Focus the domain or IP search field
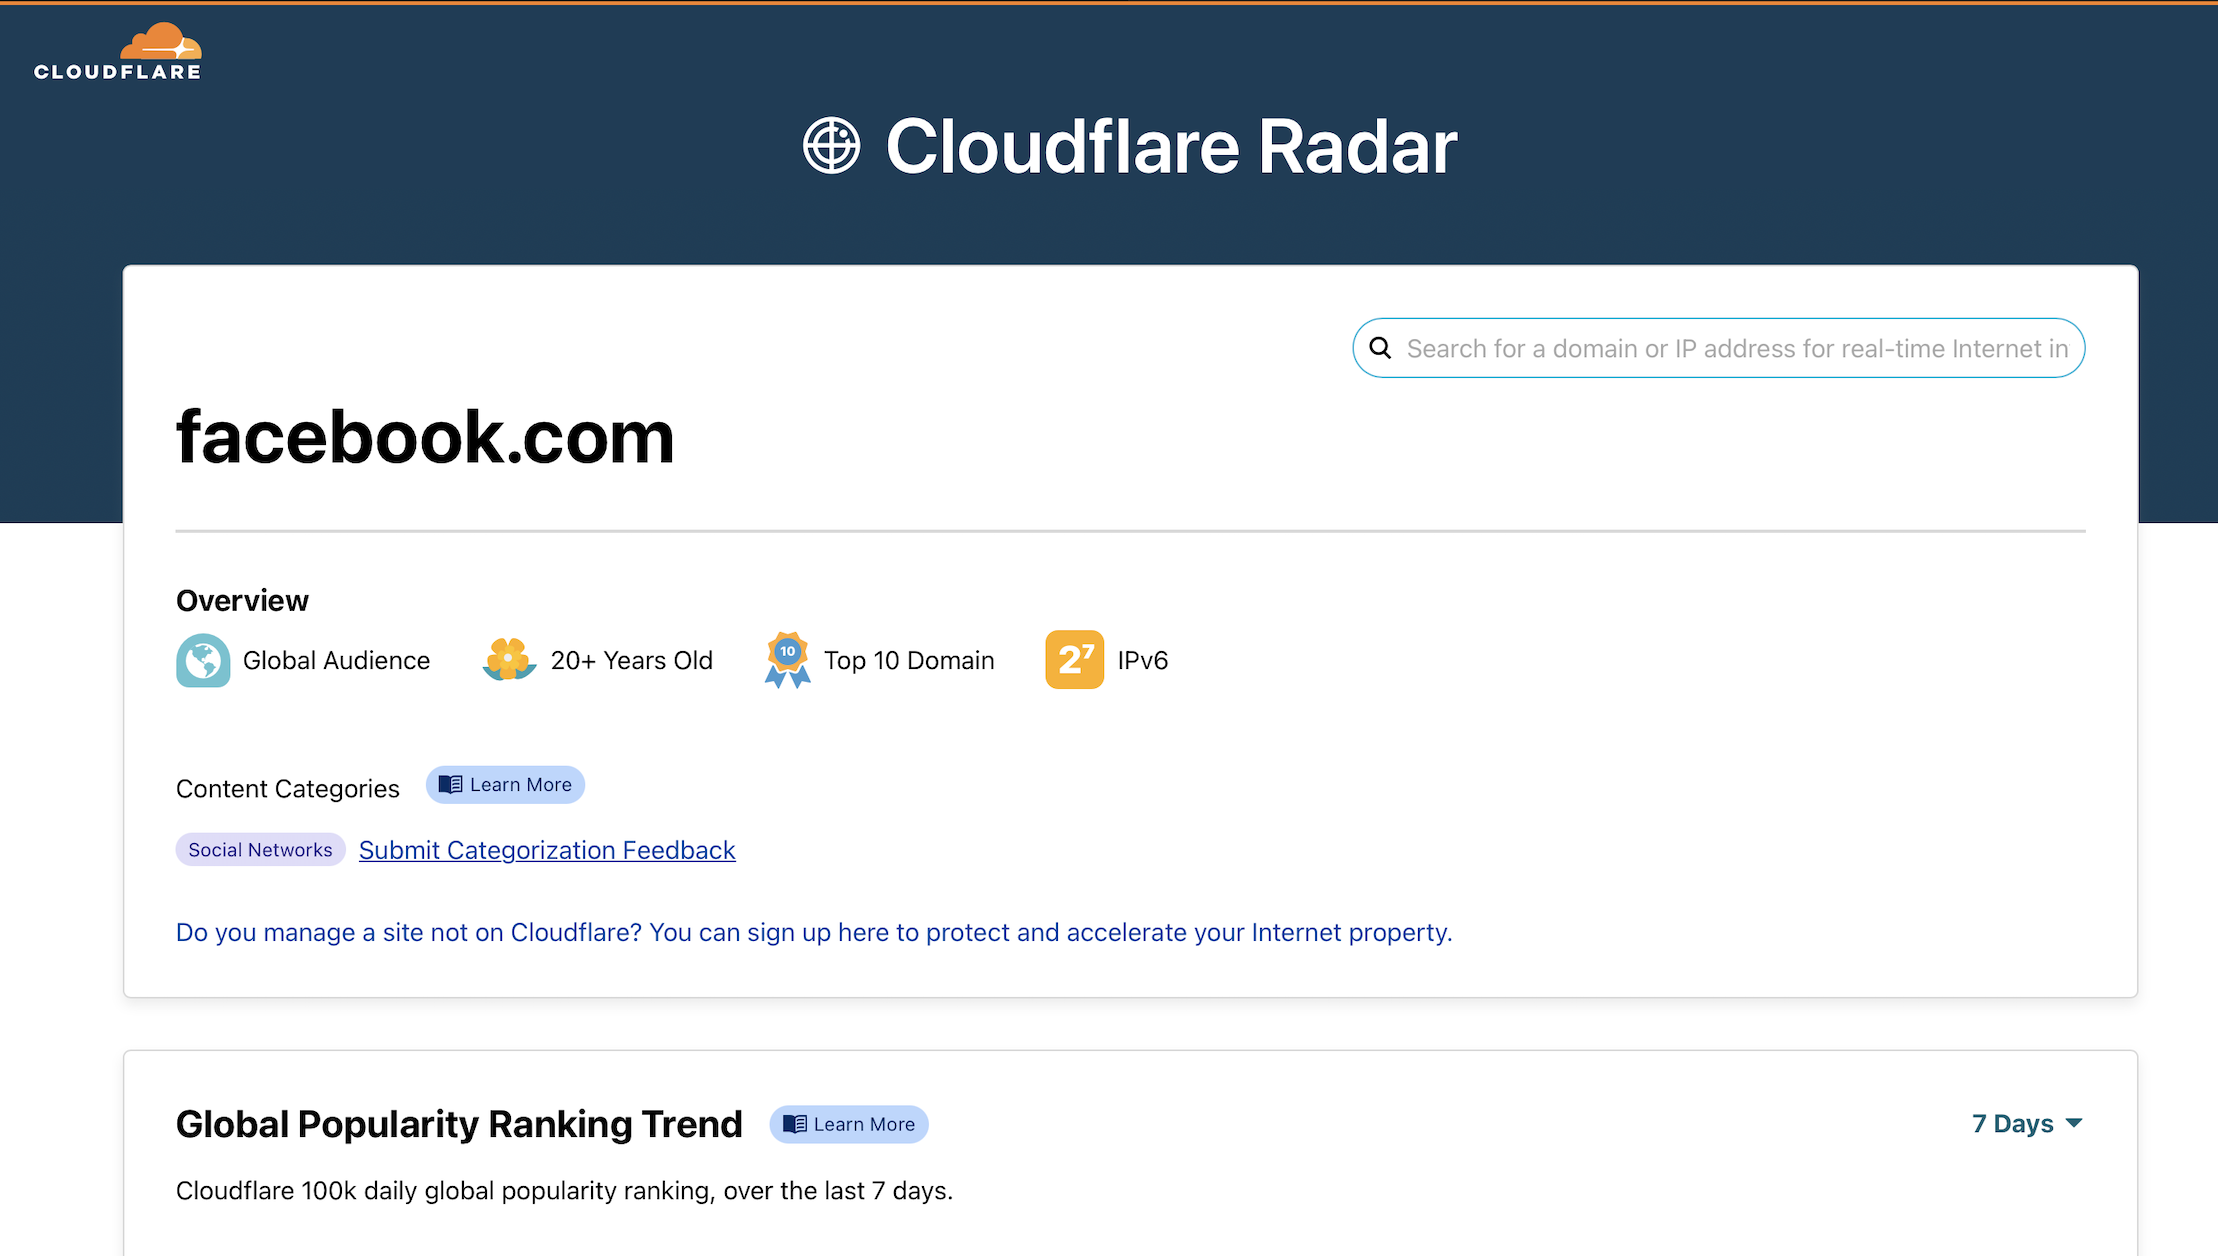This screenshot has height=1256, width=2218. tap(1736, 348)
